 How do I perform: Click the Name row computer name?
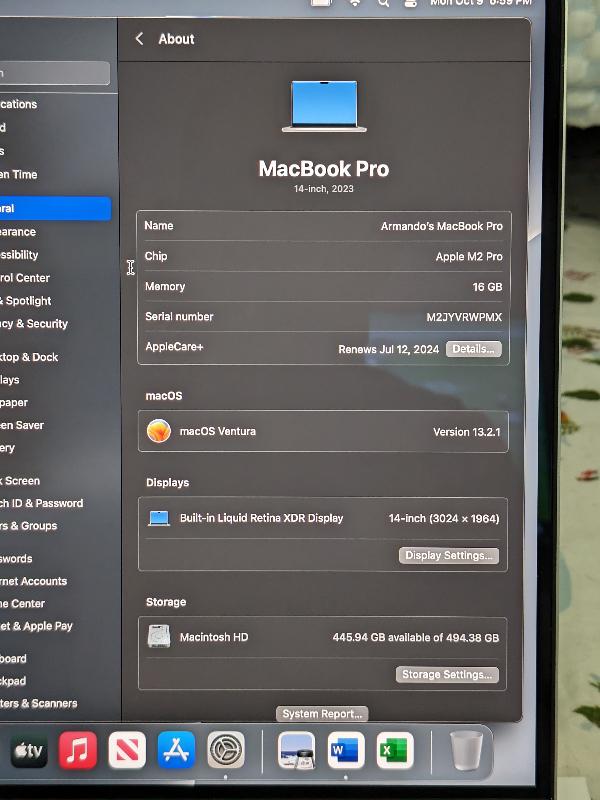tap(441, 226)
